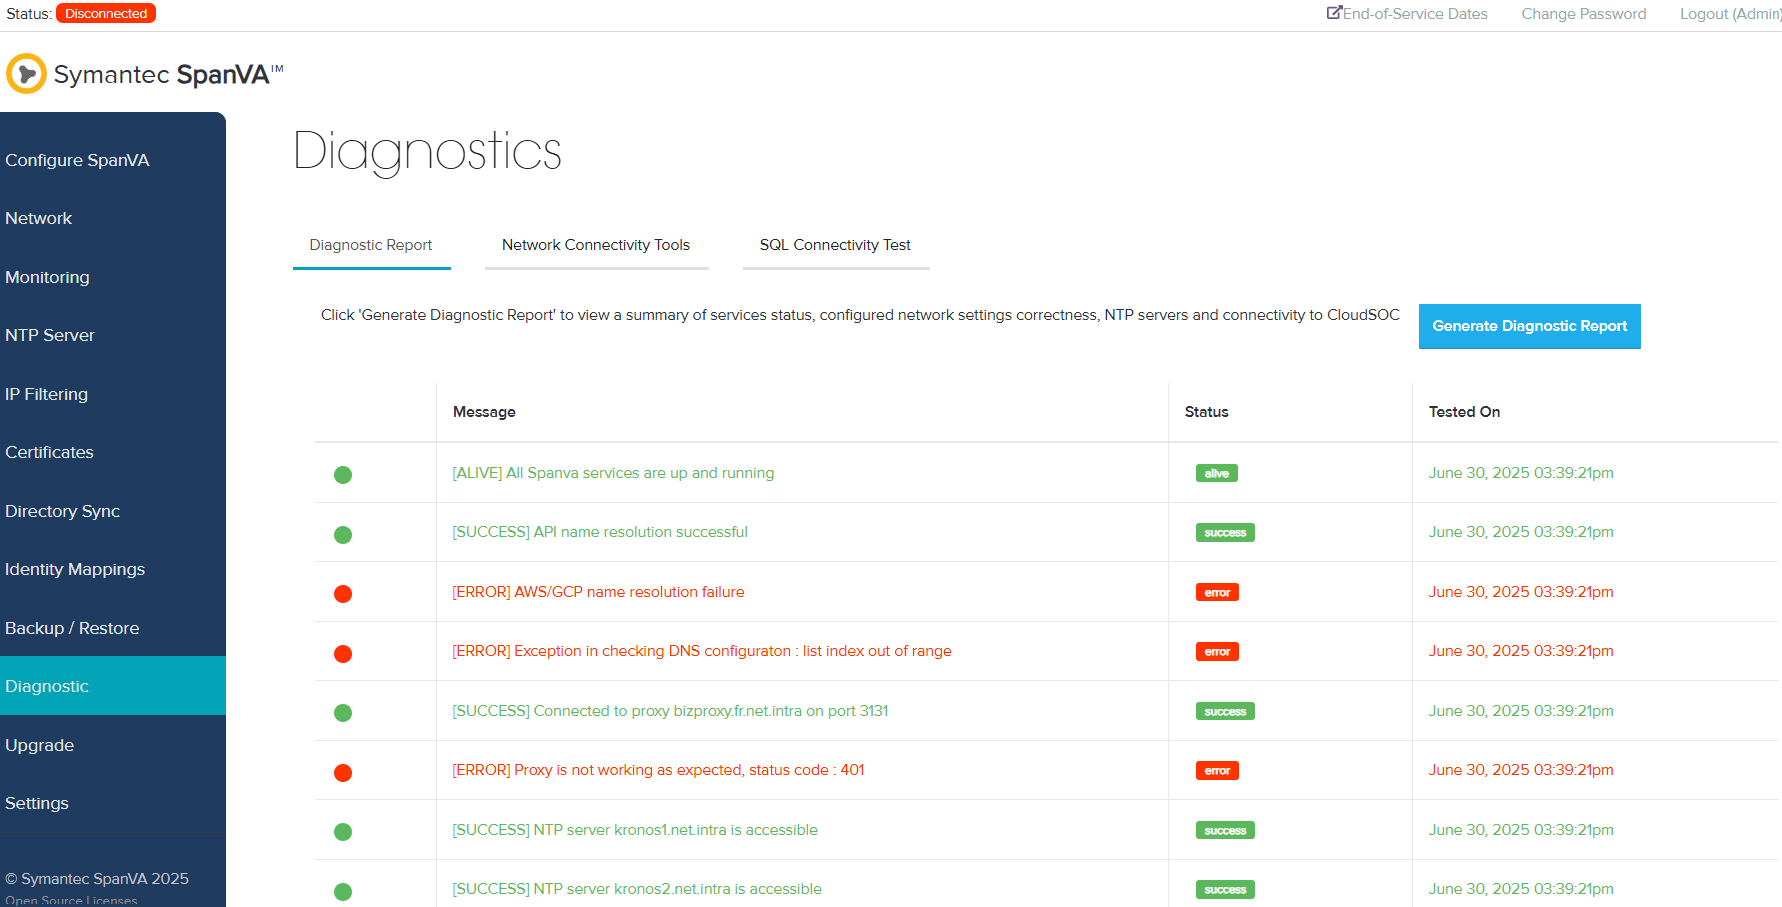Click the End-of-Service Dates external link icon

[1334, 13]
